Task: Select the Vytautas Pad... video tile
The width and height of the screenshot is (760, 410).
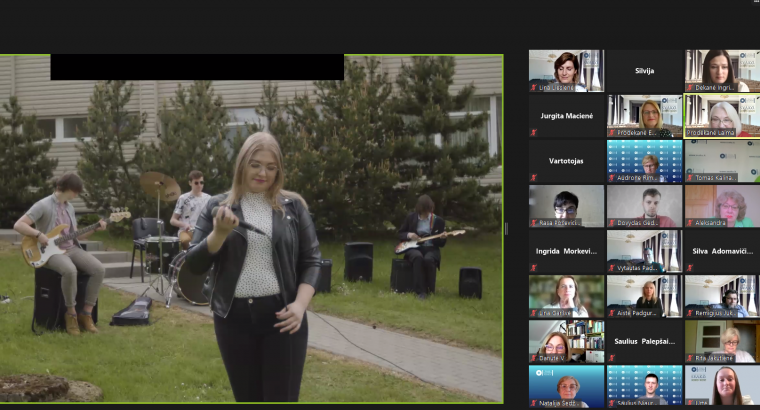Action: (644, 250)
